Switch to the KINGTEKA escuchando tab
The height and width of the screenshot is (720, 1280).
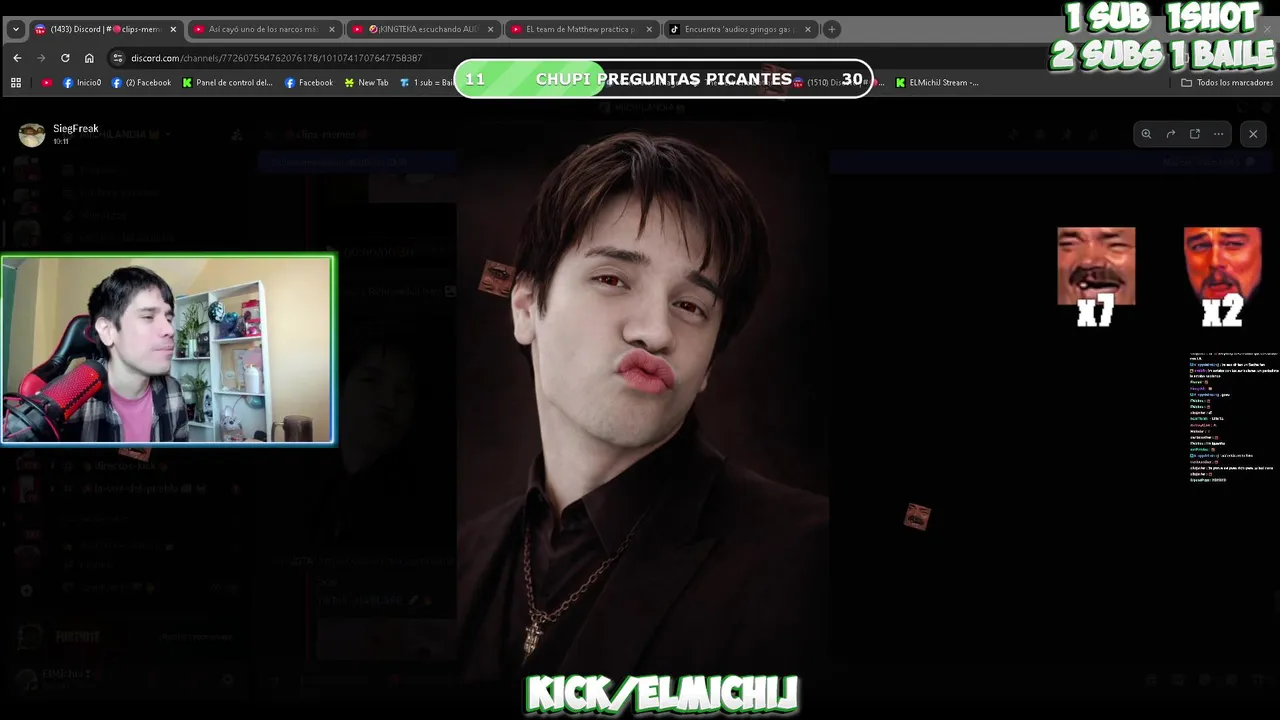click(x=423, y=29)
